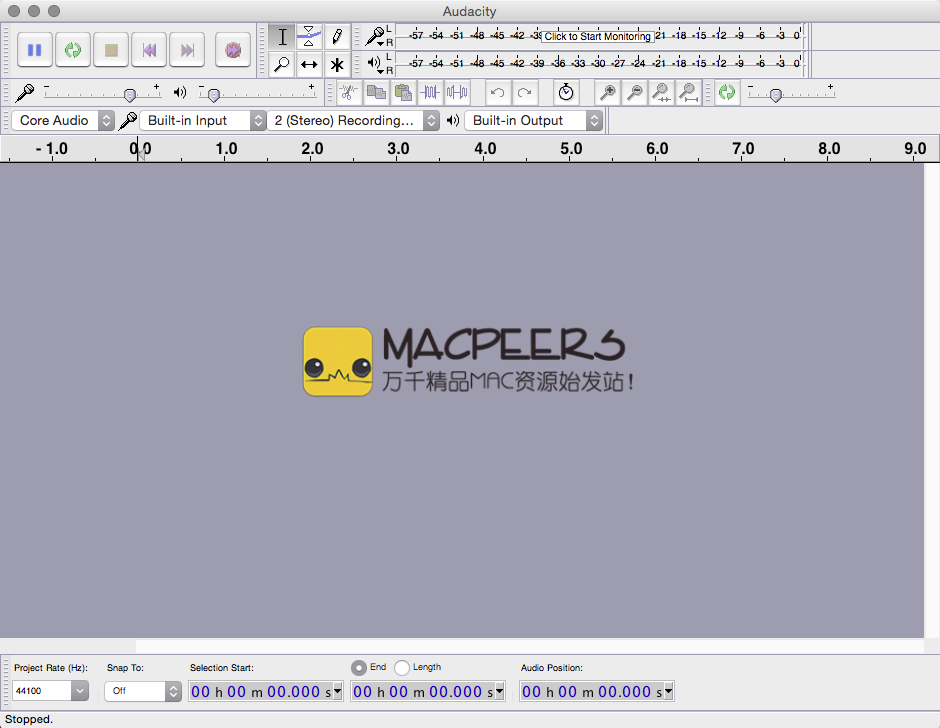Choose the Time Shift tool
Viewport: 940px width, 728px height.
(x=309, y=65)
